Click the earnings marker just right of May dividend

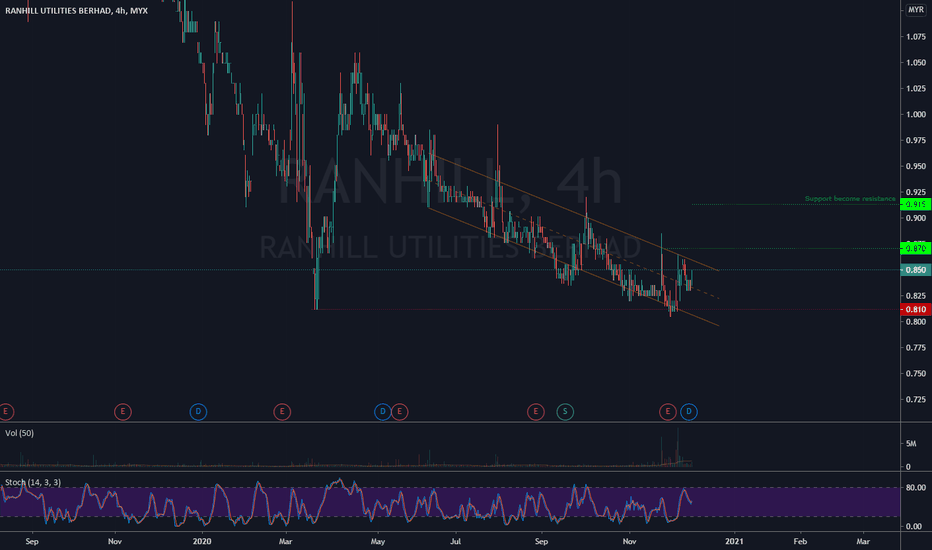coord(399,411)
